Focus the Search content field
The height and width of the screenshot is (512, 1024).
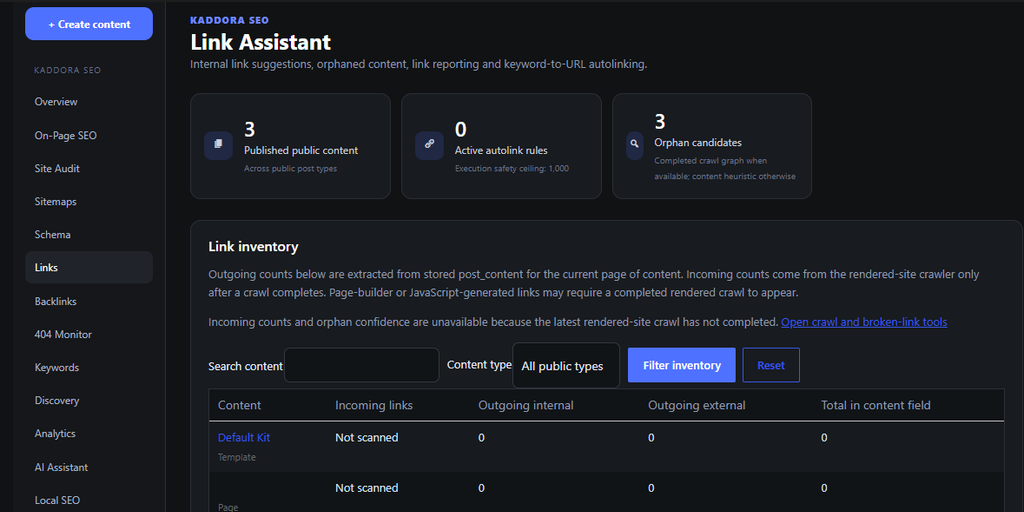click(362, 365)
